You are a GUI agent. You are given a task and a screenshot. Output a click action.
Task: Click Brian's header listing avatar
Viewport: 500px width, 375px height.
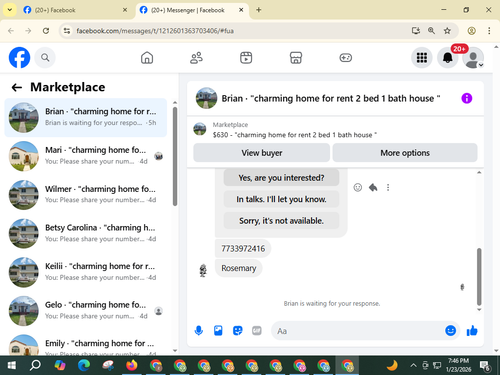click(x=206, y=98)
